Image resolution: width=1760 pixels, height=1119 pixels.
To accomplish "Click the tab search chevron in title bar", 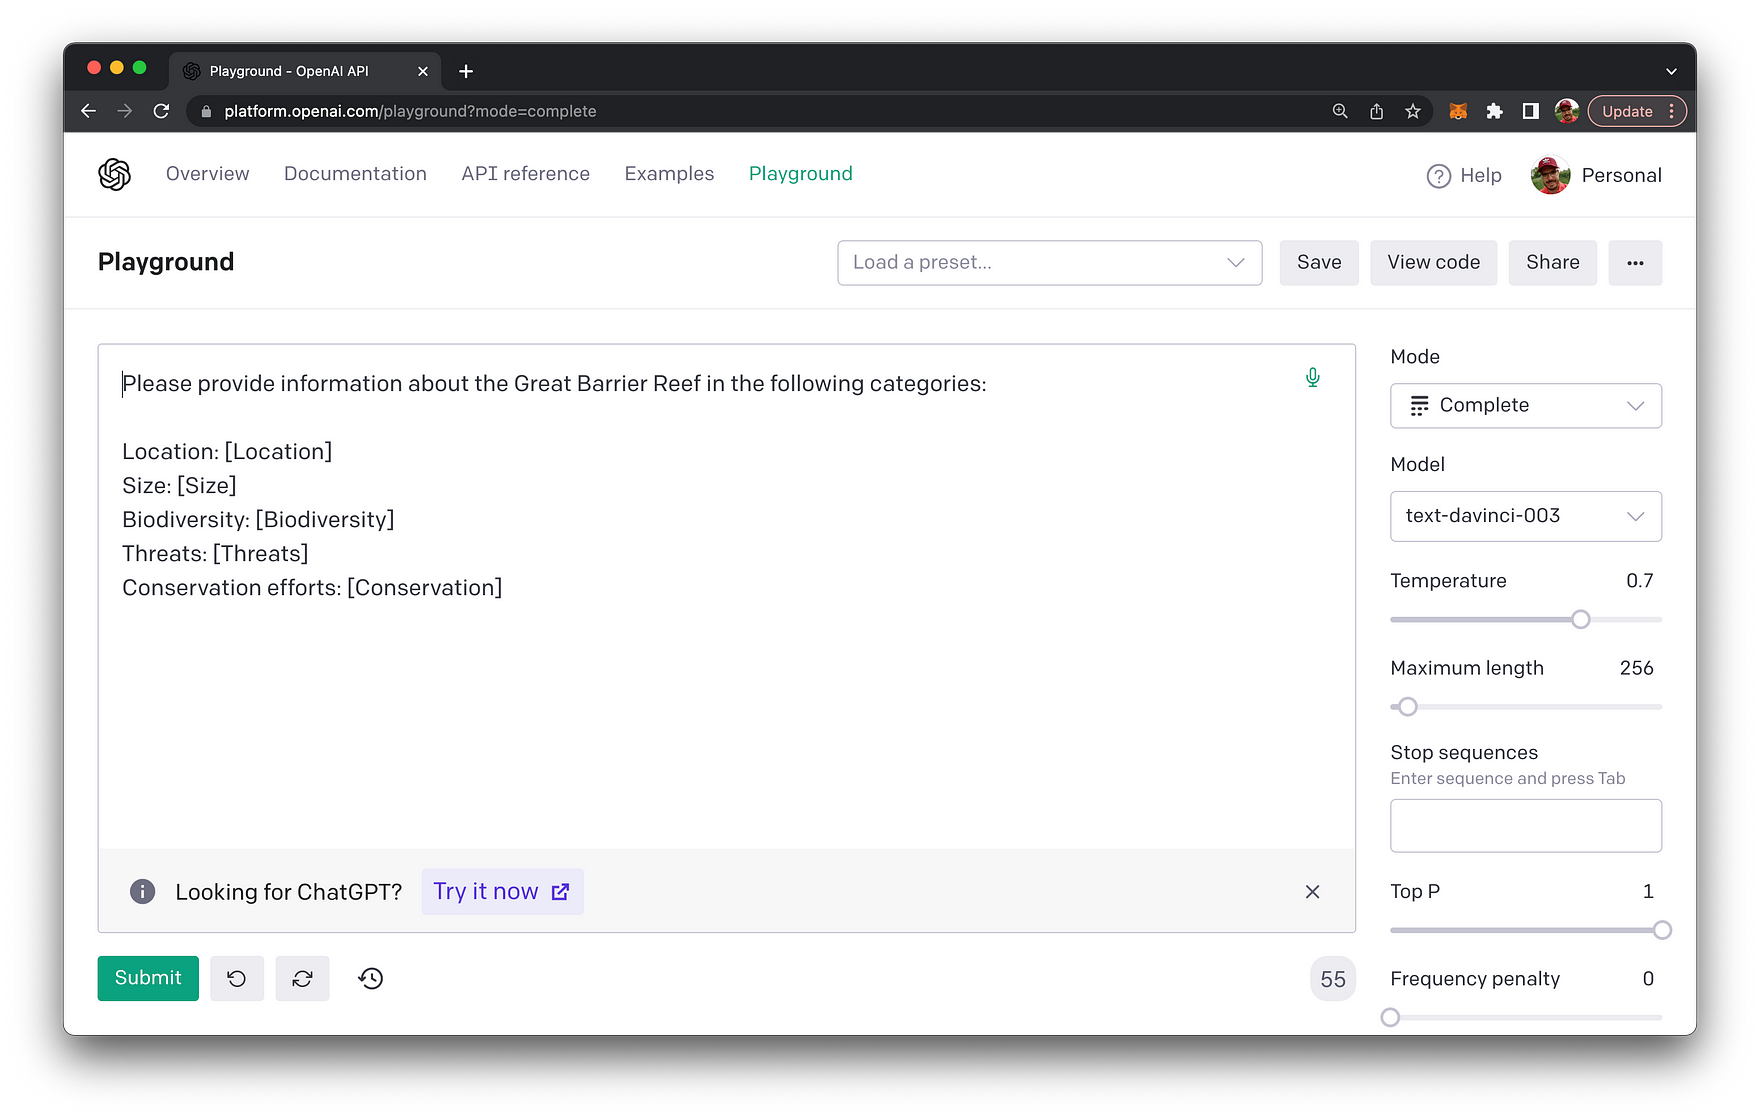I will point(1671,71).
